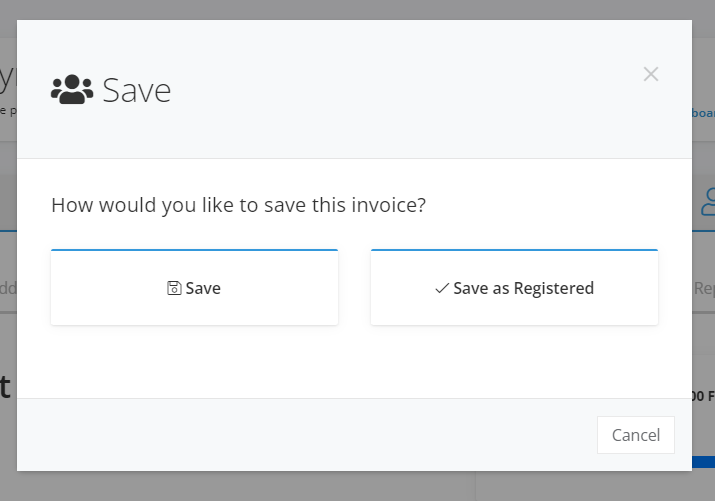This screenshot has height=501, width=715.
Task: Click the floppy disk icon on Save
Action: 174,288
